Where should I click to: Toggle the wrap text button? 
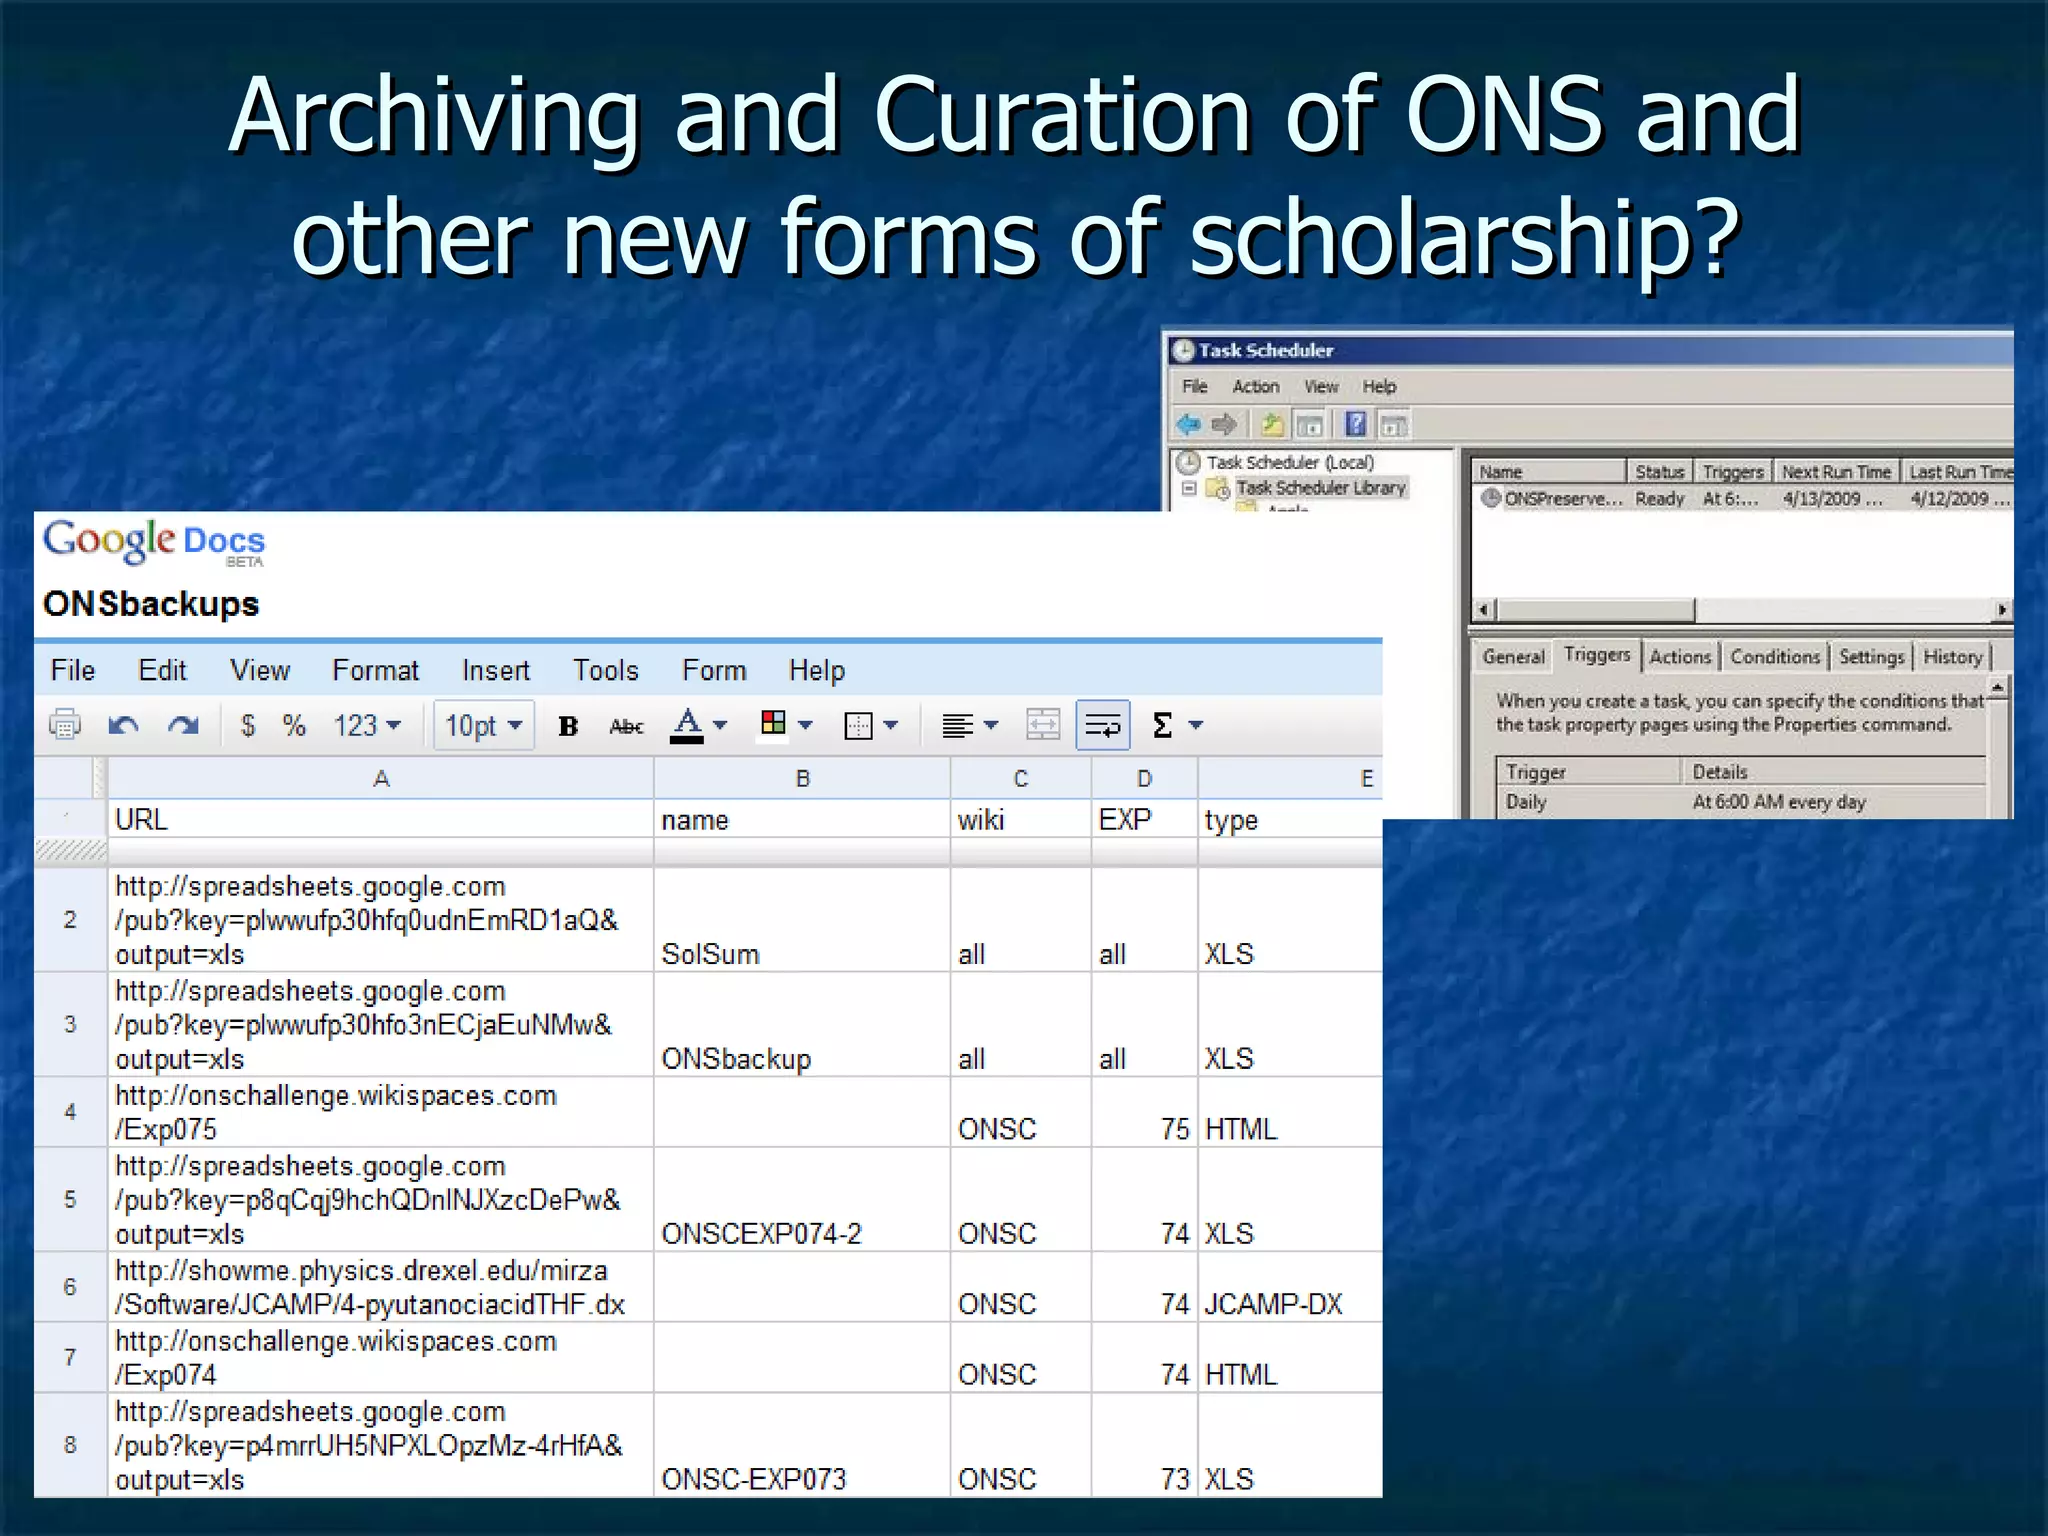(x=1103, y=725)
